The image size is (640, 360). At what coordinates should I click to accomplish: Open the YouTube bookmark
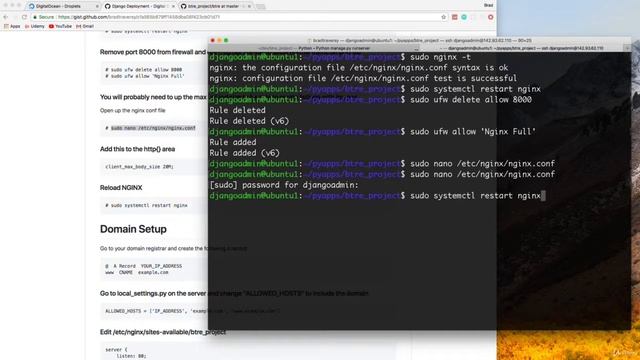pyautogui.click(x=60, y=26)
